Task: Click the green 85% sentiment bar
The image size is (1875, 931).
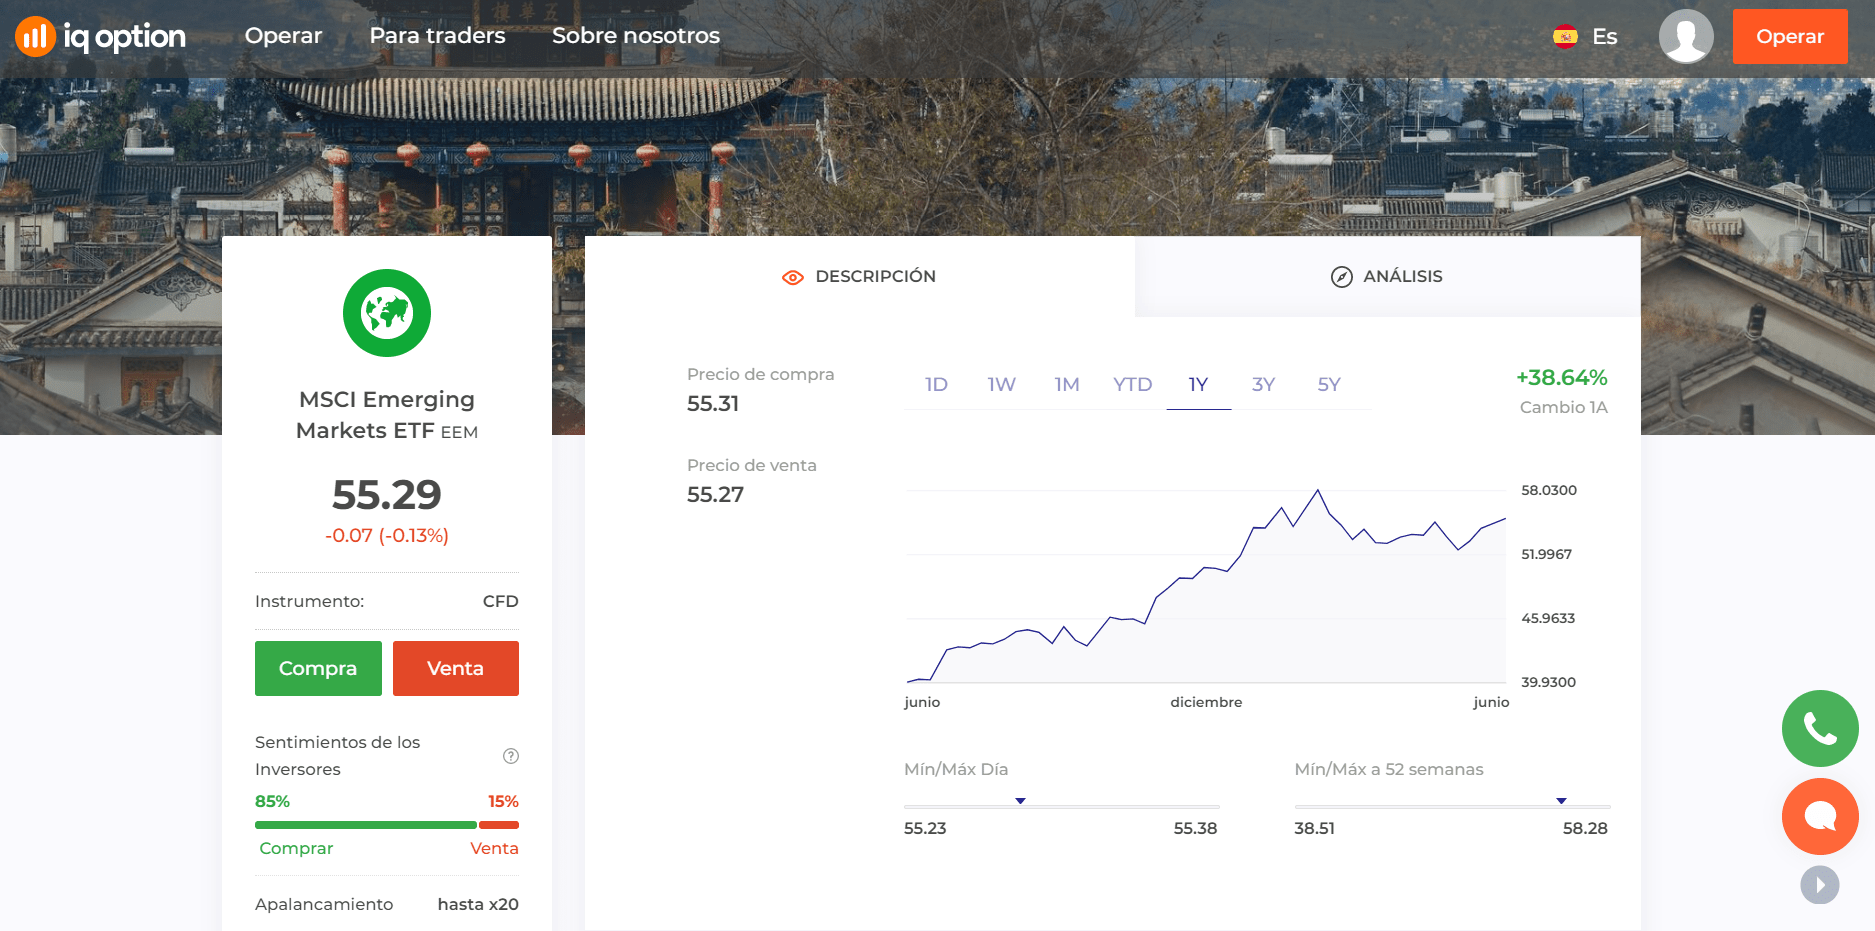Action: point(366,825)
